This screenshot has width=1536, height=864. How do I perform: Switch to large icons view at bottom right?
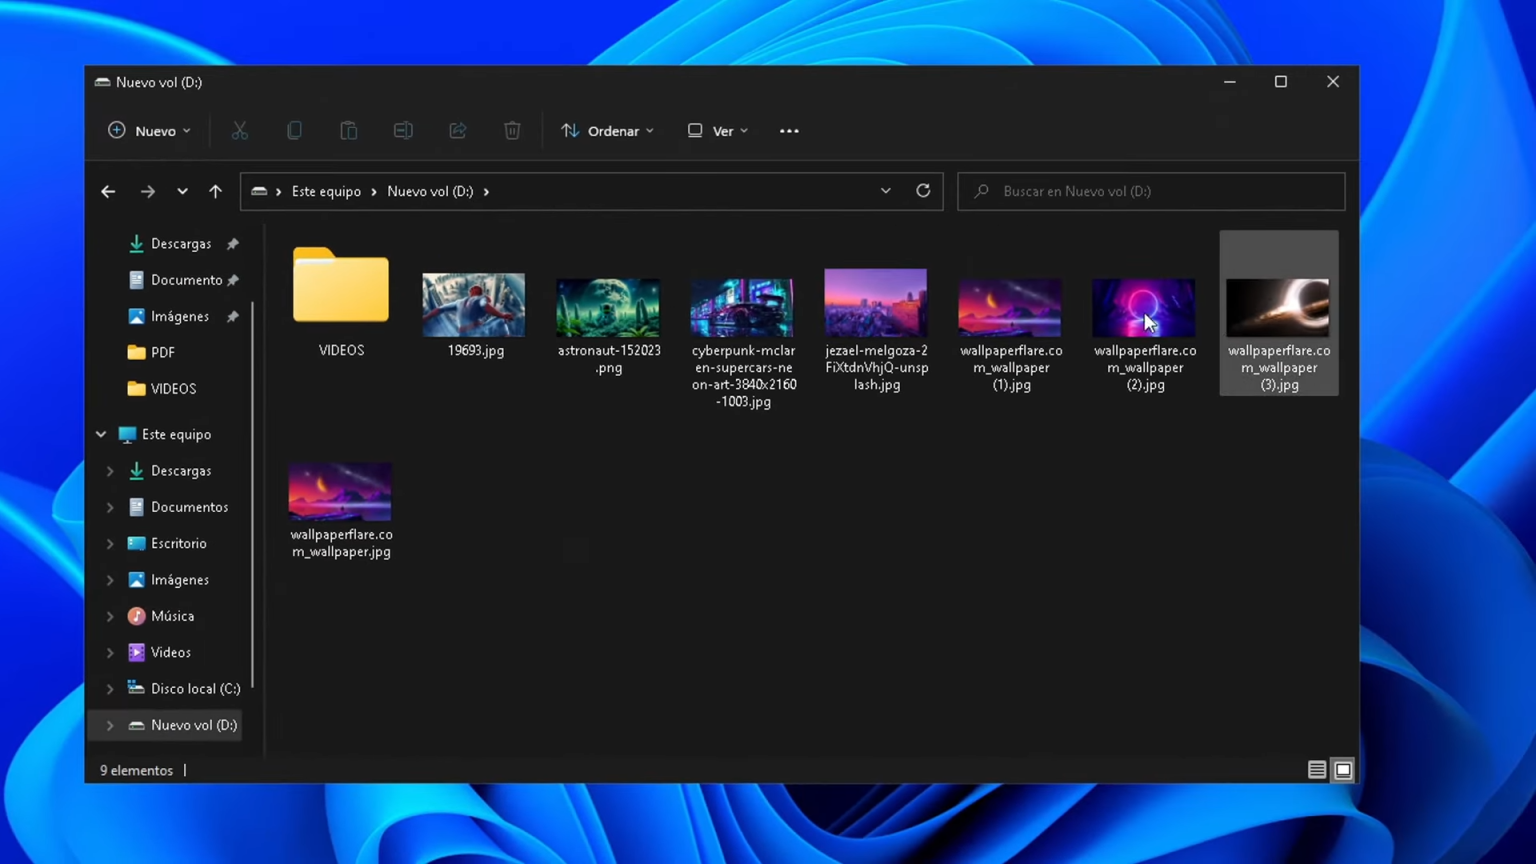(x=1343, y=770)
